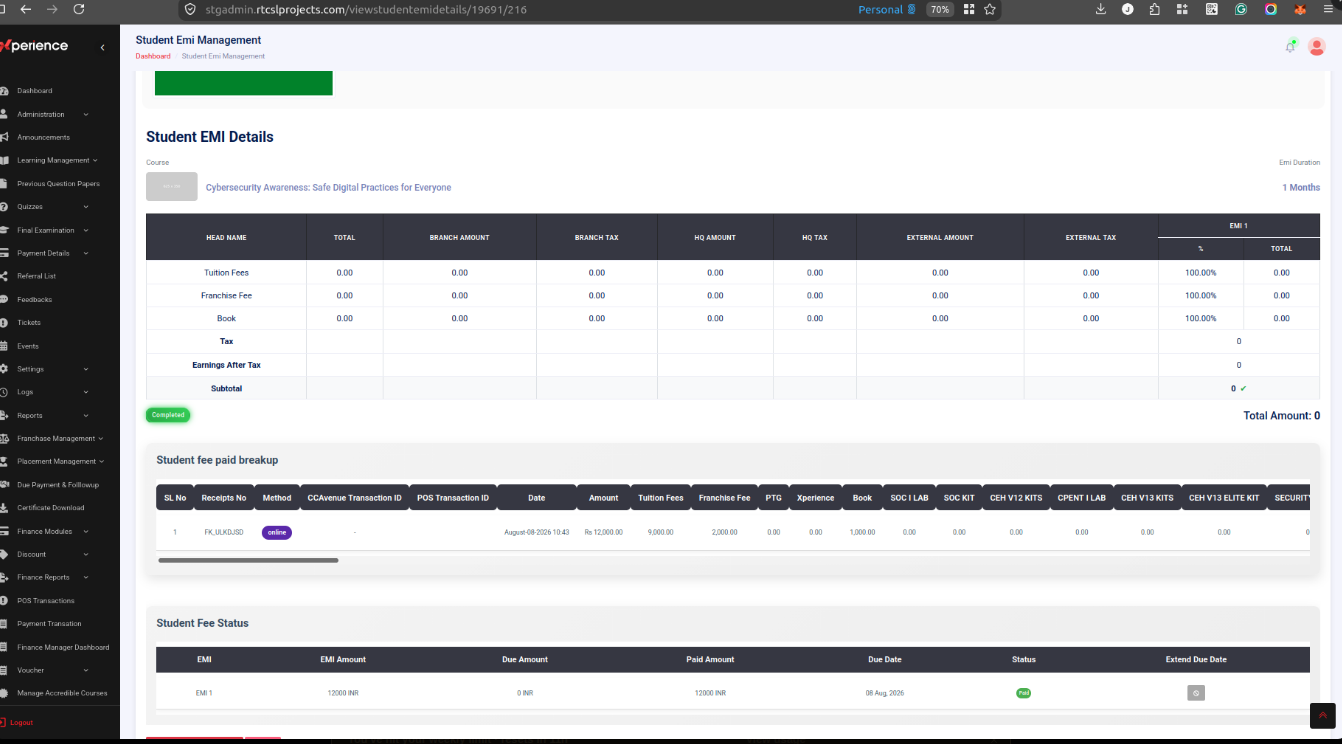
Task: Click the Dashboard gauge icon in sidebar
Action: [x=5, y=91]
